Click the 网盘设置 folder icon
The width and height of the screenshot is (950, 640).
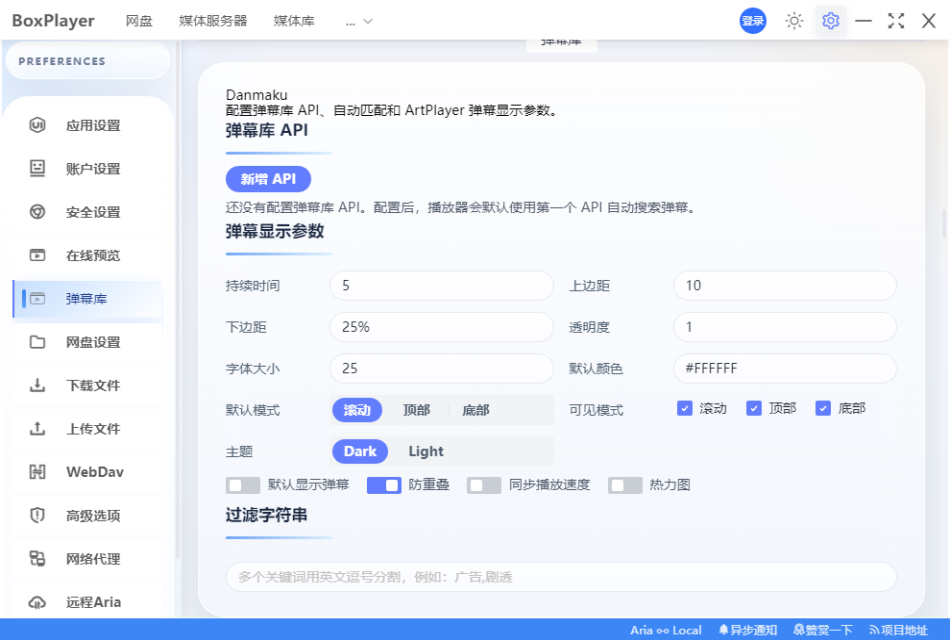coord(38,342)
